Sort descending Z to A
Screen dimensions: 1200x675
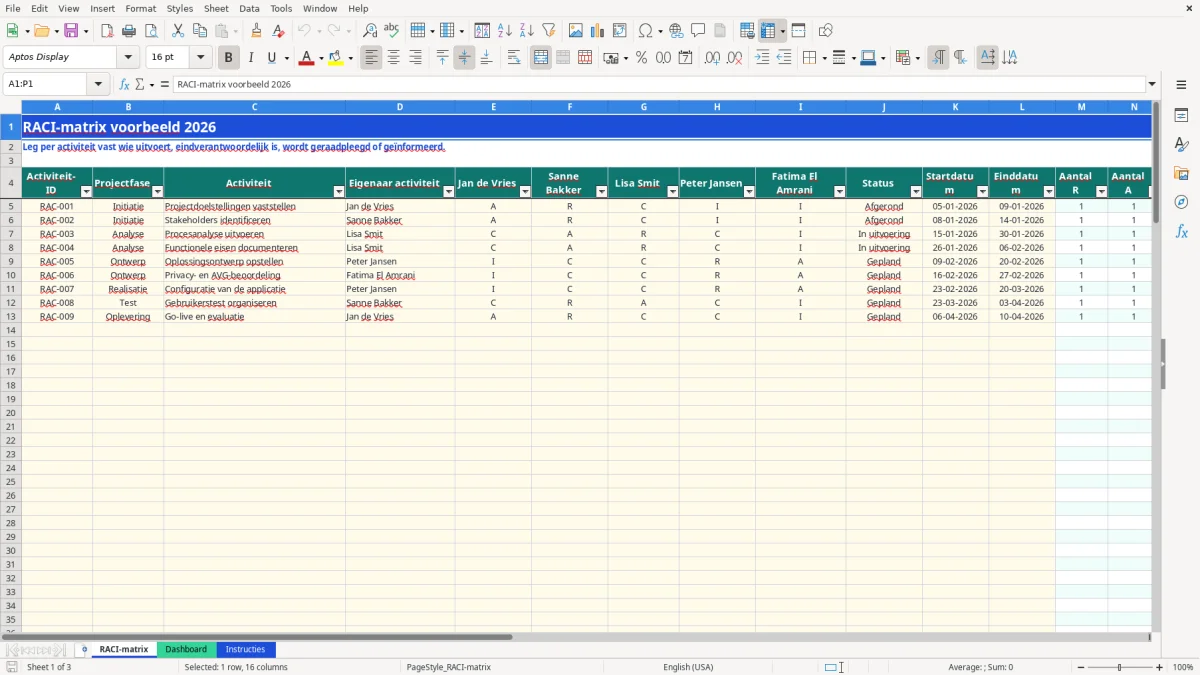coord(527,31)
